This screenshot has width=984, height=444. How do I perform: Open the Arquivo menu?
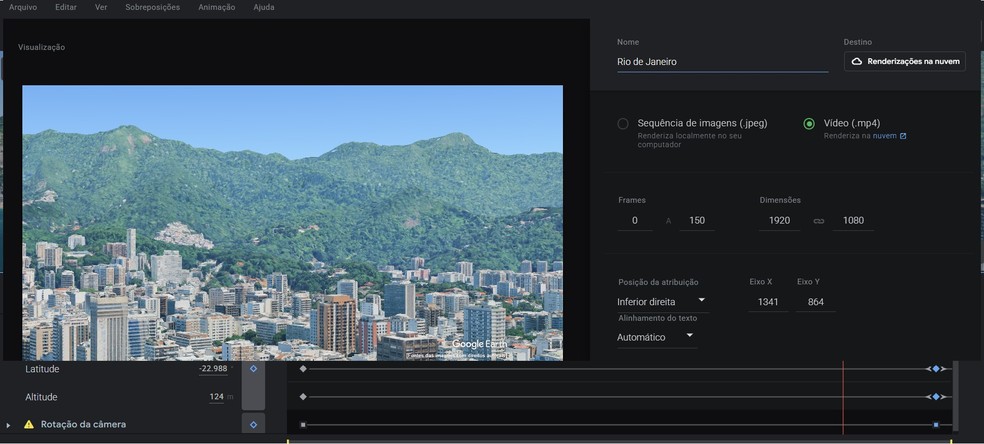click(x=23, y=8)
